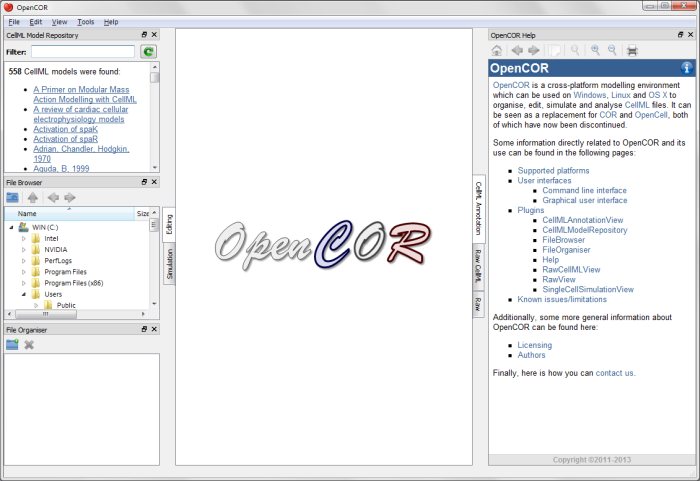This screenshot has height=481, width=700.
Task: Print the Help page
Action: 632,50
